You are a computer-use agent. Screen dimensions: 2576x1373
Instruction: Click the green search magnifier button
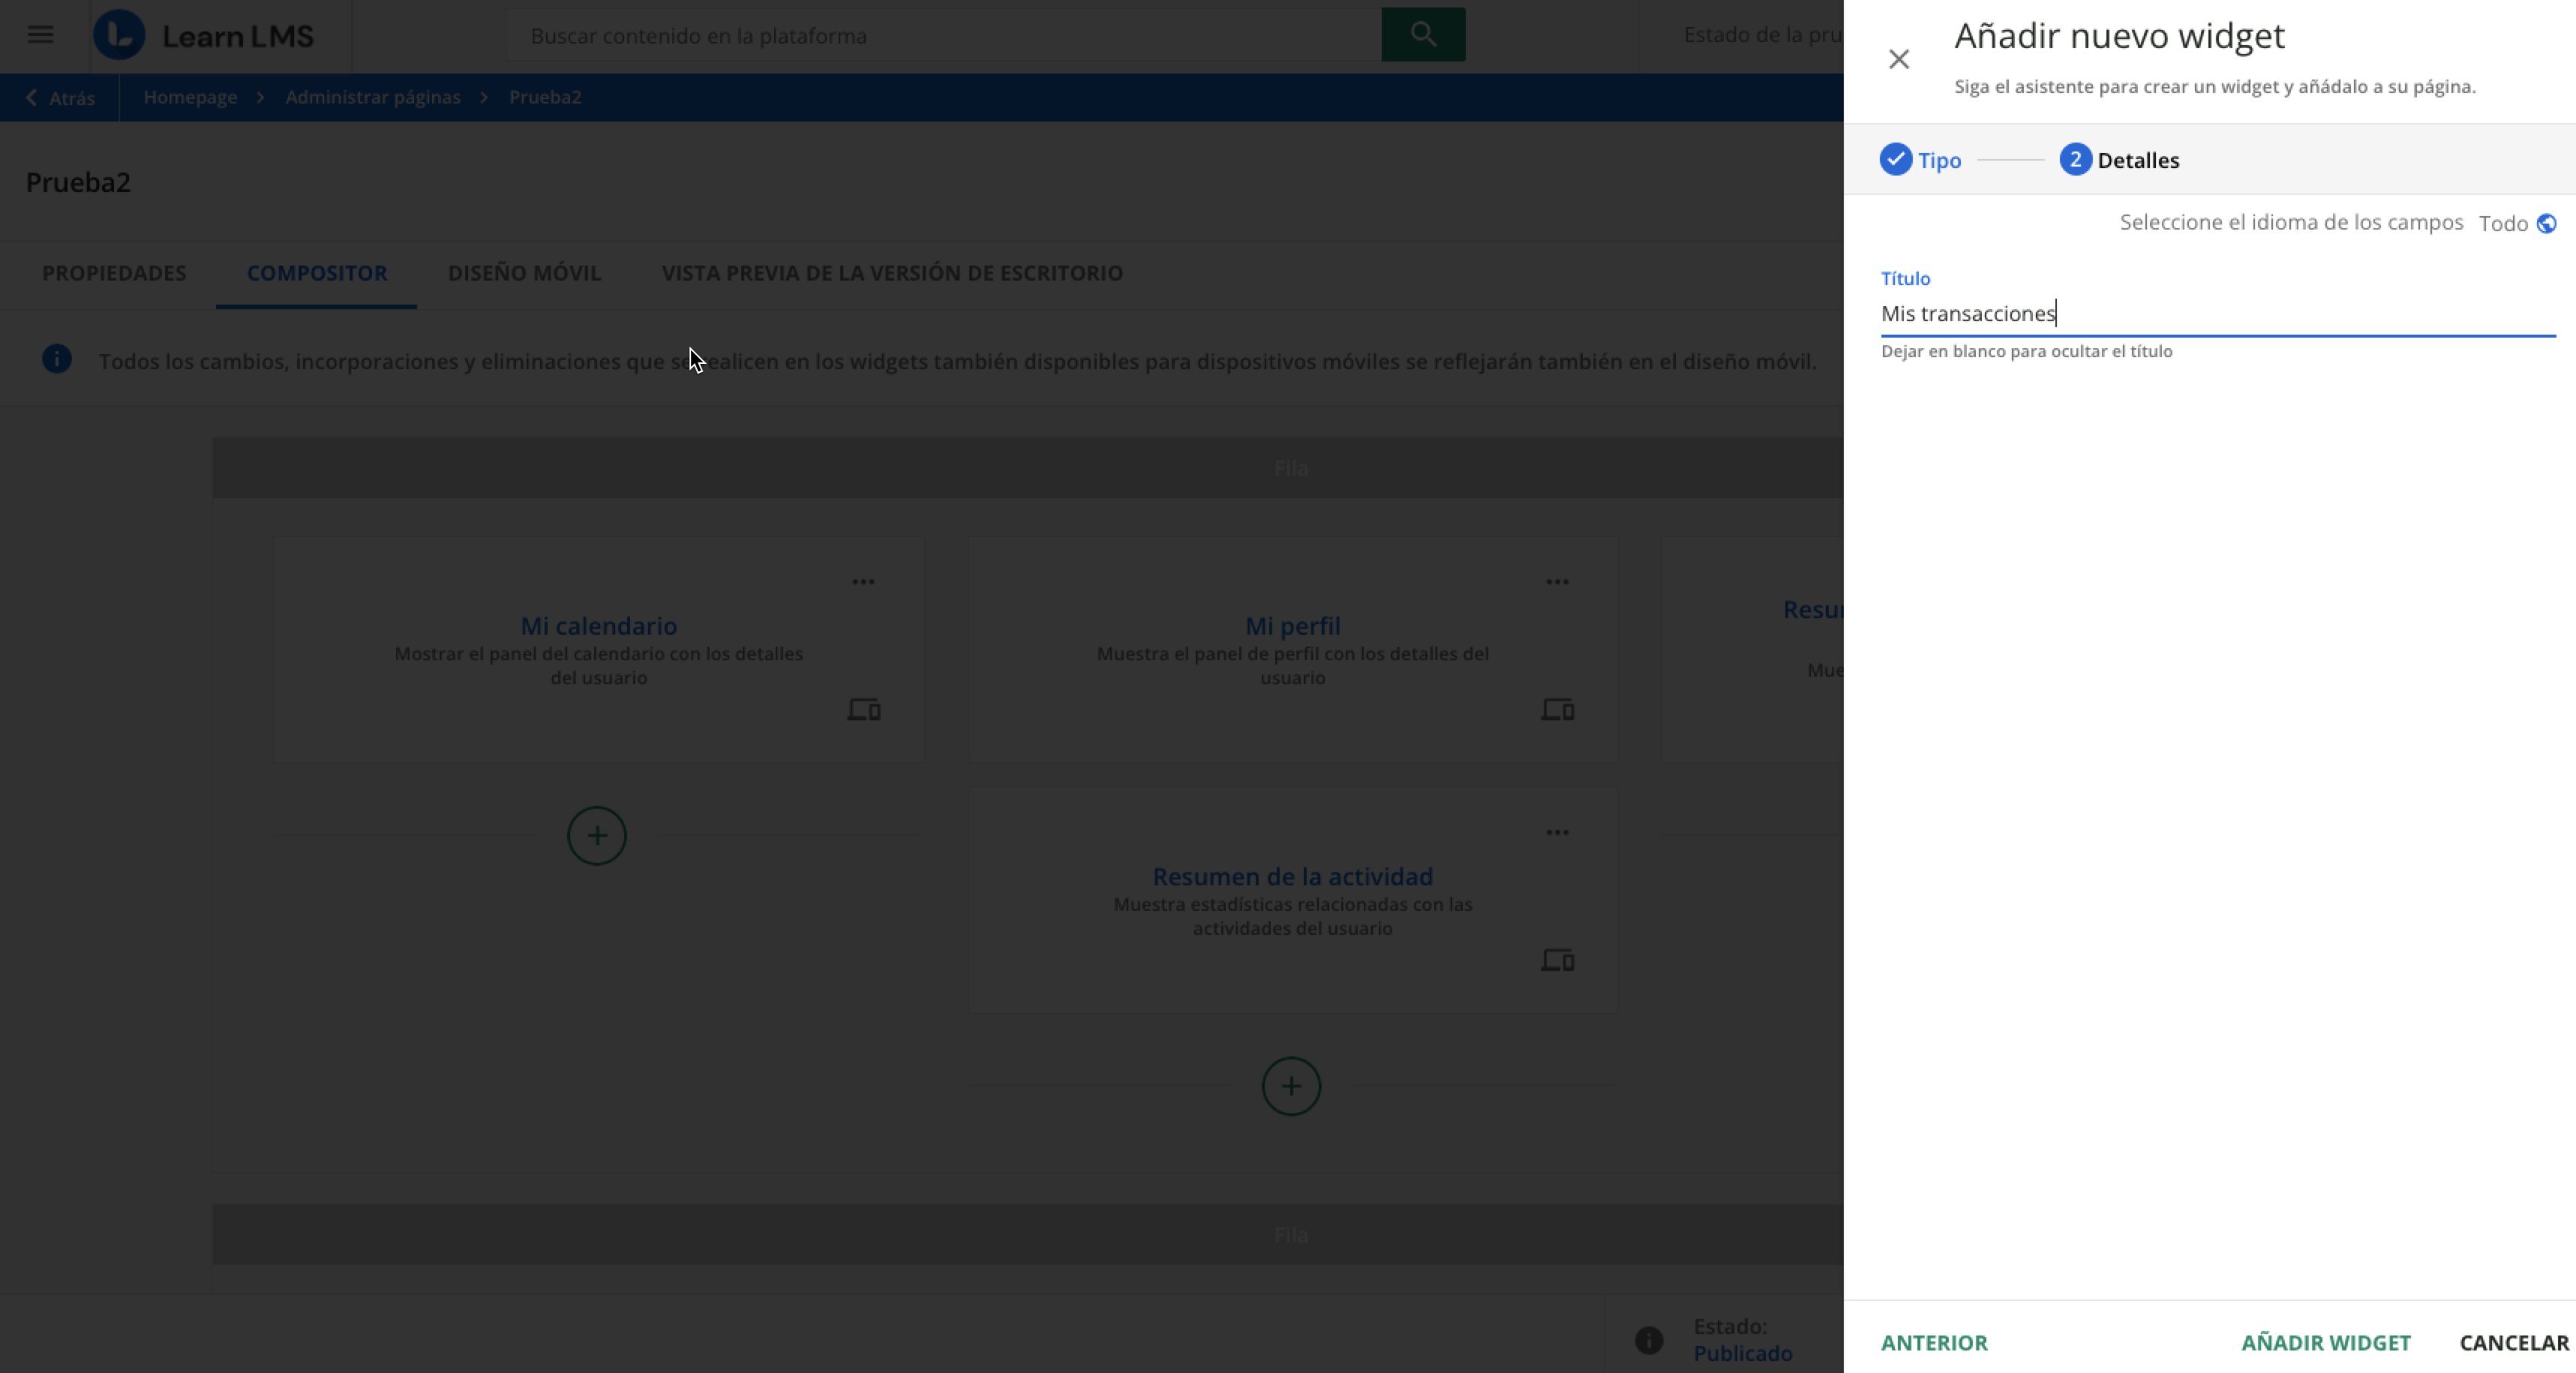pos(1422,35)
